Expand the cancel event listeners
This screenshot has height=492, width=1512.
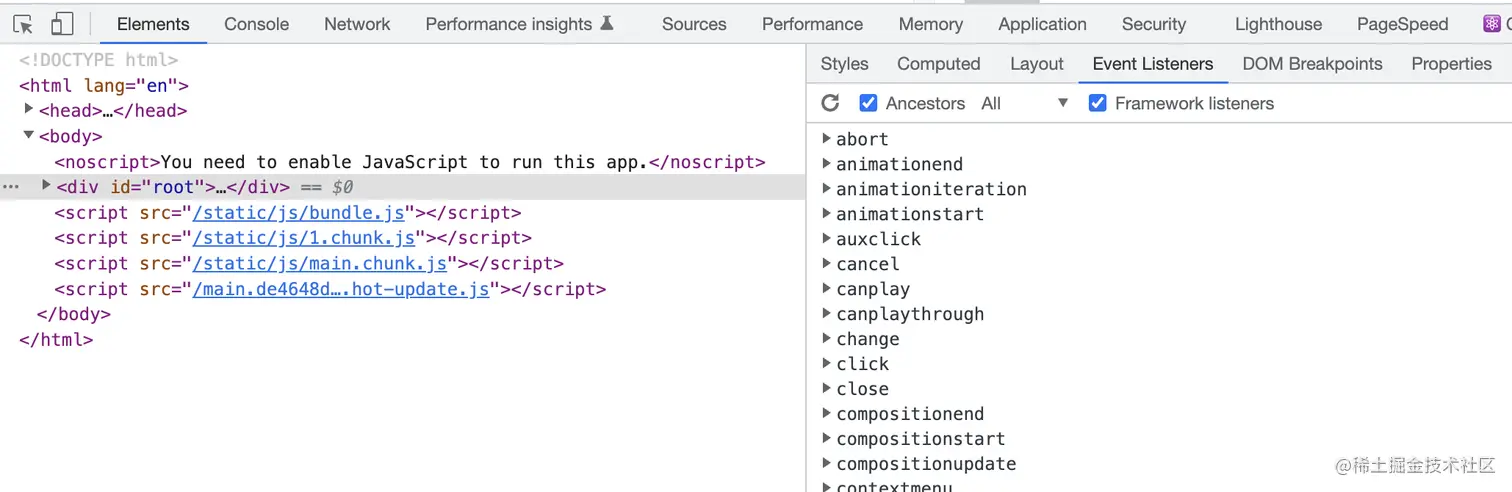pos(827,263)
